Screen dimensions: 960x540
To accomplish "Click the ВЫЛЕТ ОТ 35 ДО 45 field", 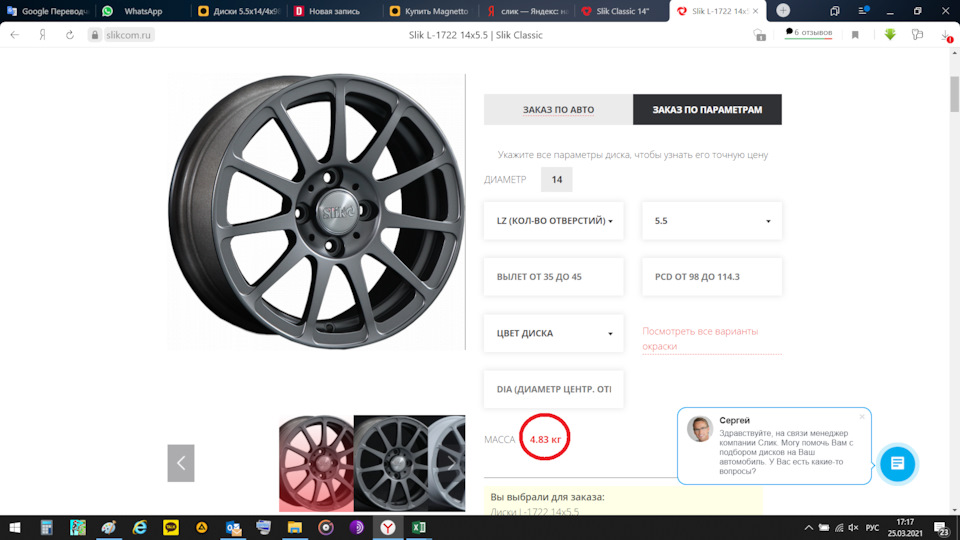I will click(x=553, y=277).
